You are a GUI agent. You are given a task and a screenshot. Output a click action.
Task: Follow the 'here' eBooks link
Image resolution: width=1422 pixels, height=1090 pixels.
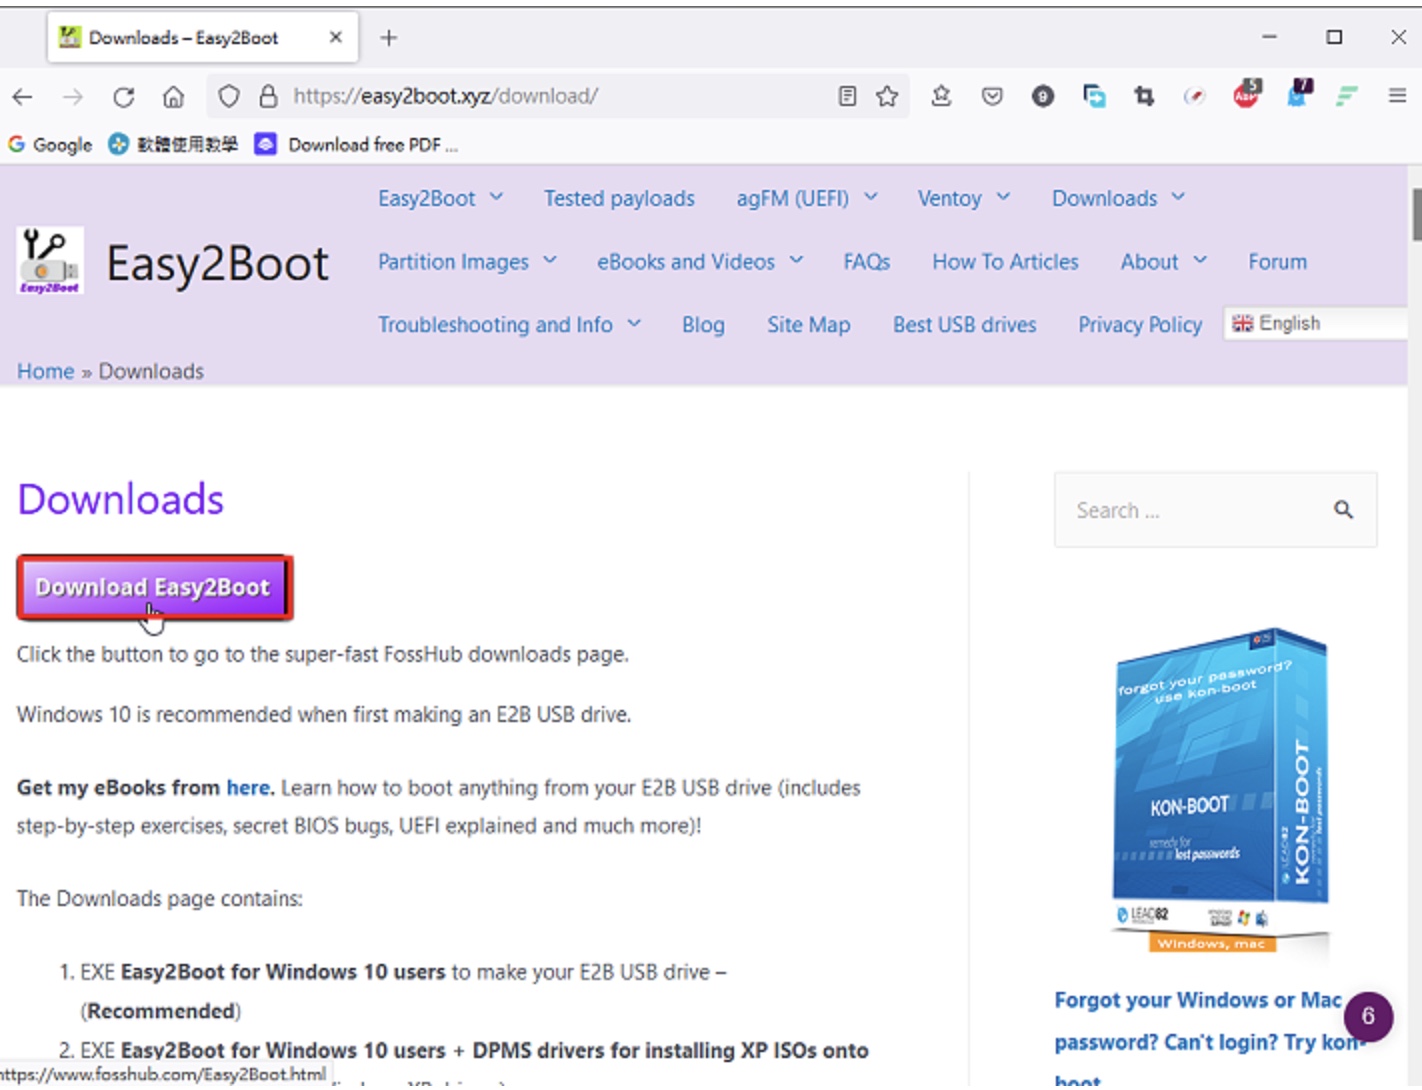[248, 788]
